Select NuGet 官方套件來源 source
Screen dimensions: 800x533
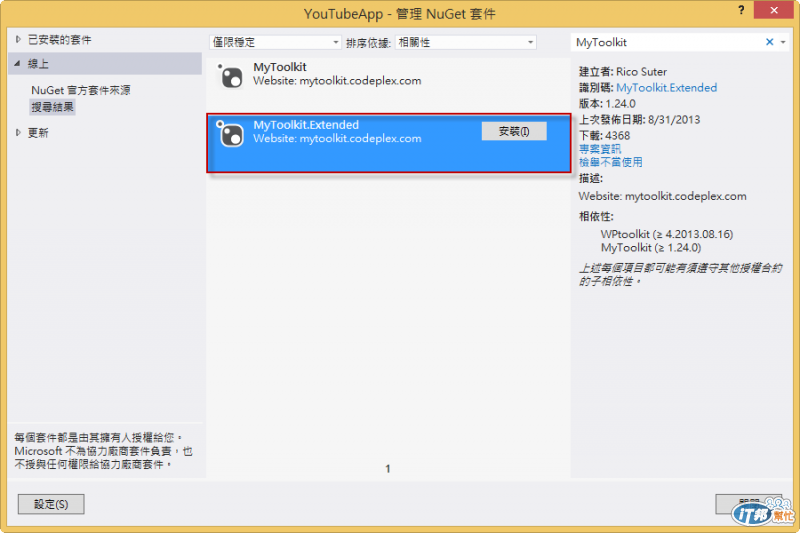coord(81,90)
